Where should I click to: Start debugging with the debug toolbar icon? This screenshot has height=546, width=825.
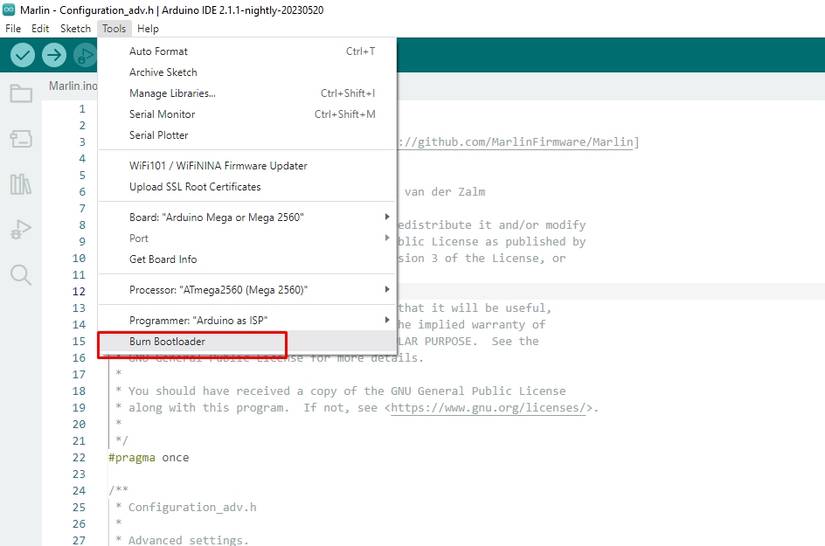pyautogui.click(x=85, y=55)
